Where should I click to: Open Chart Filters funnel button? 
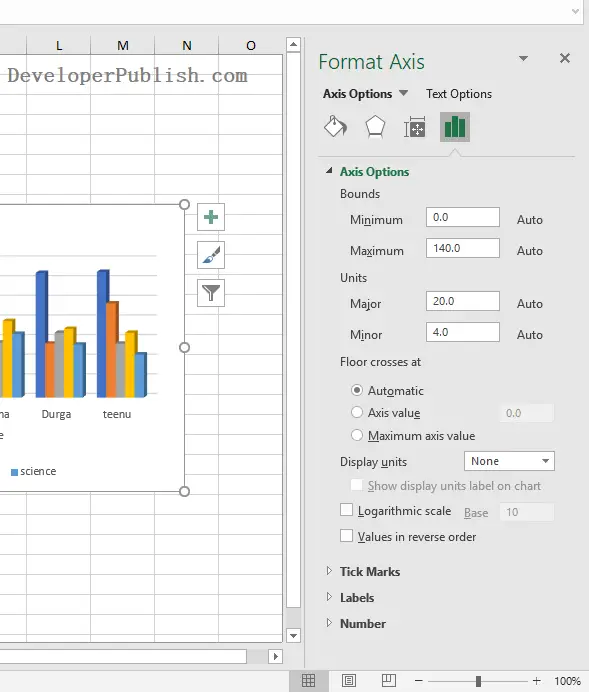coord(211,293)
